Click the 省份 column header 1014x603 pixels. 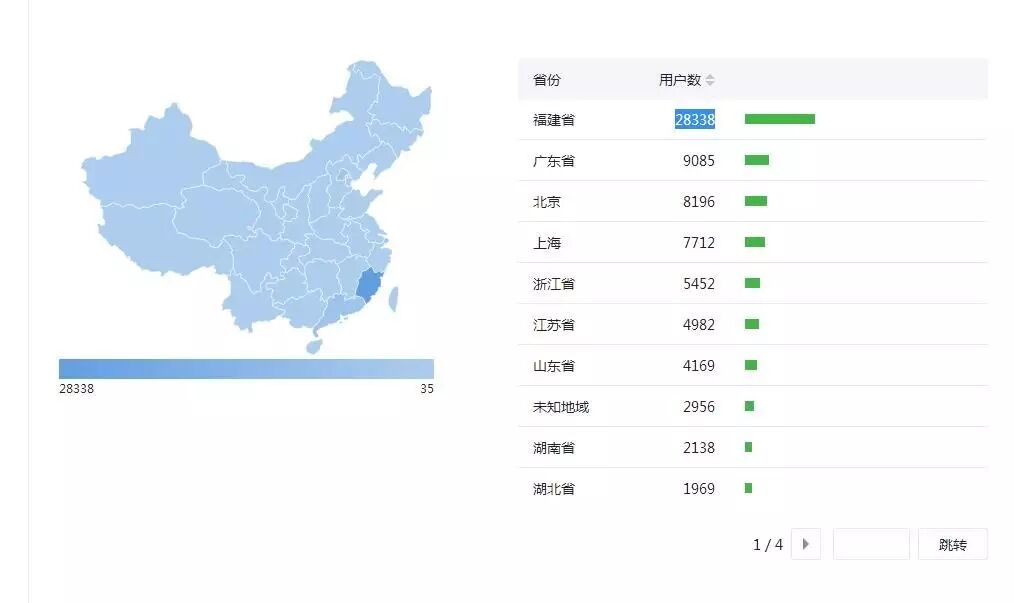coord(547,80)
